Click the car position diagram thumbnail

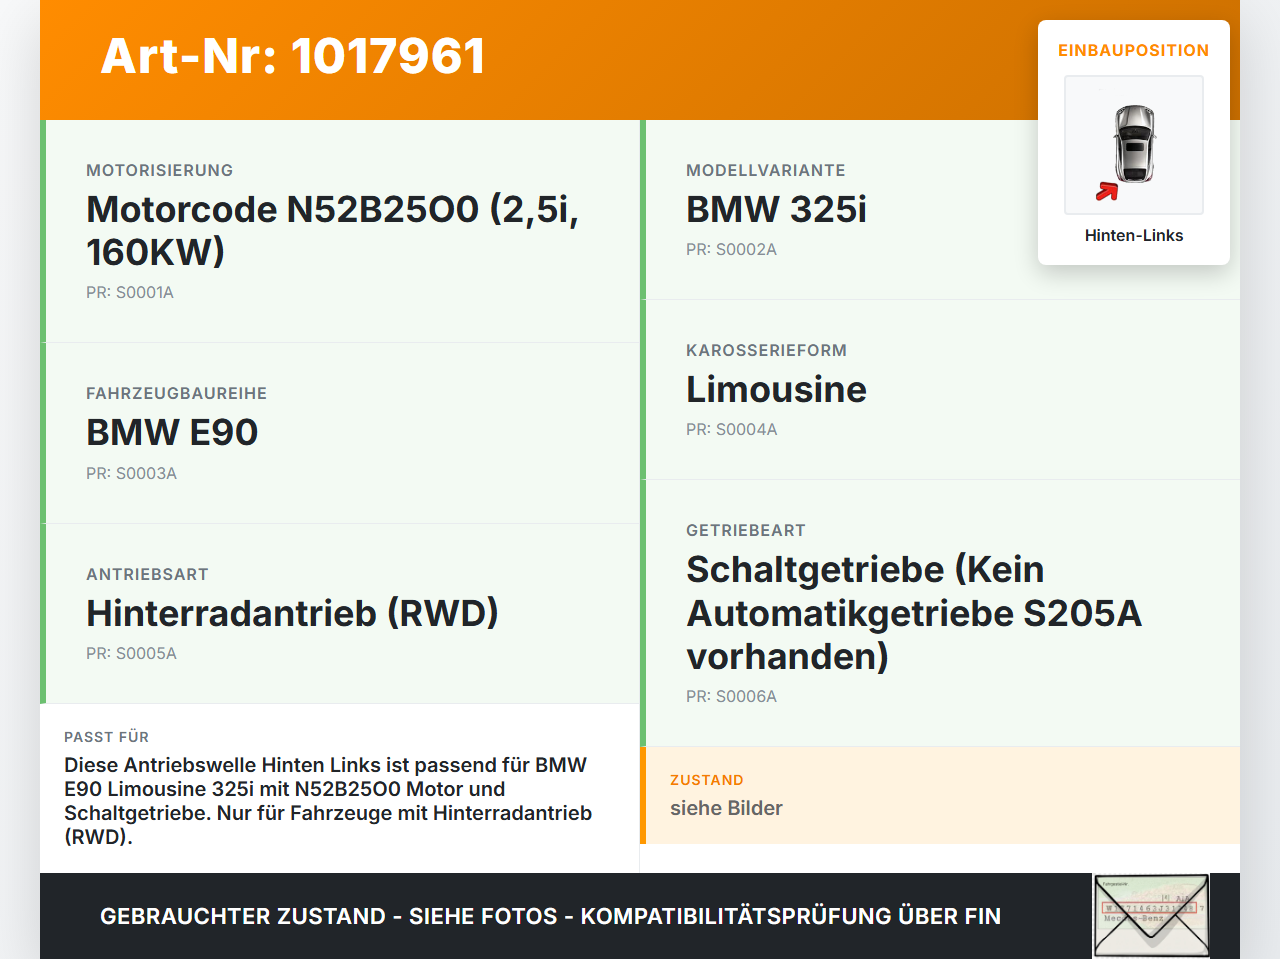[x=1134, y=145]
